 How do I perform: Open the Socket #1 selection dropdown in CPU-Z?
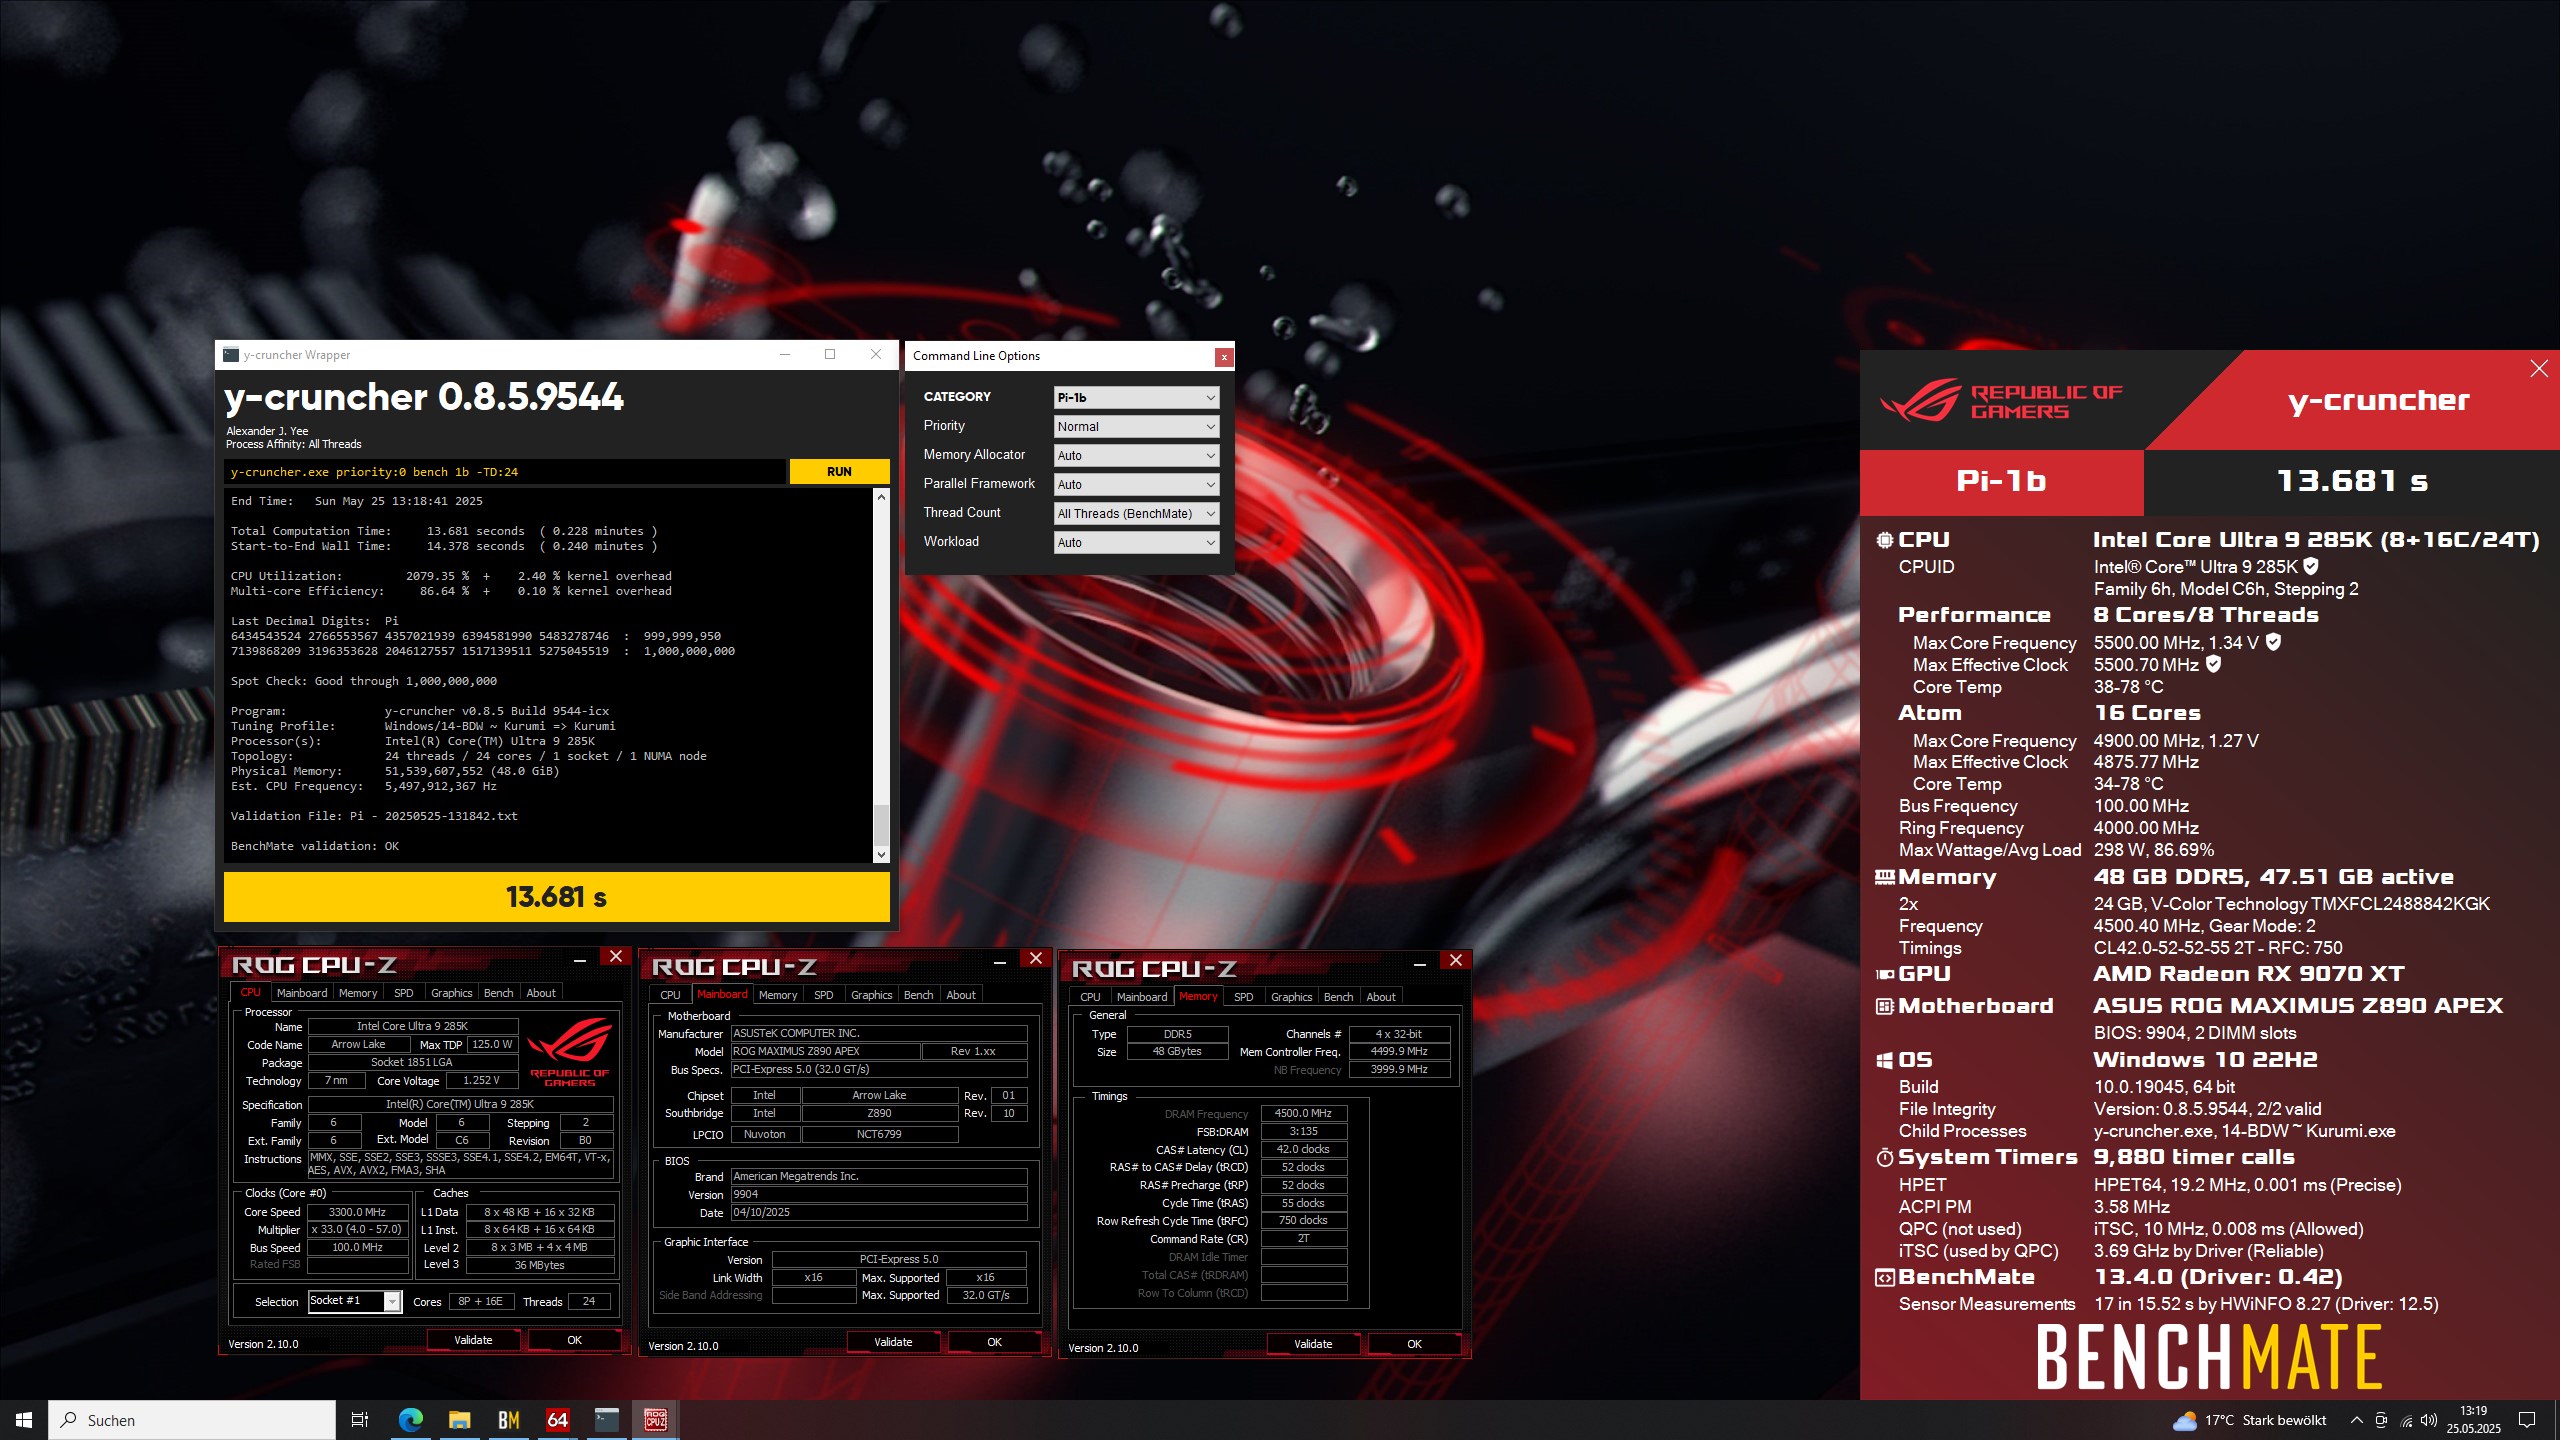[355, 1301]
